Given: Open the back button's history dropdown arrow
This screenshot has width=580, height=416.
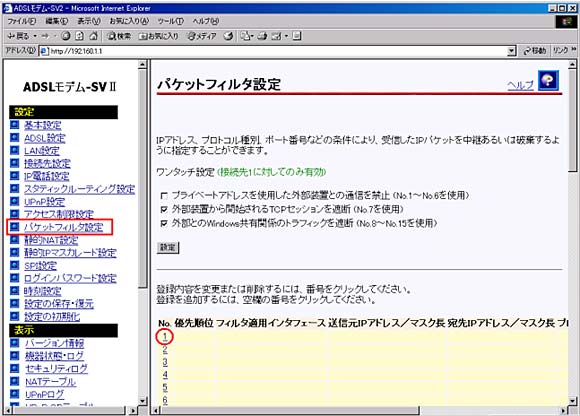Looking at the screenshot, I should click(35, 36).
